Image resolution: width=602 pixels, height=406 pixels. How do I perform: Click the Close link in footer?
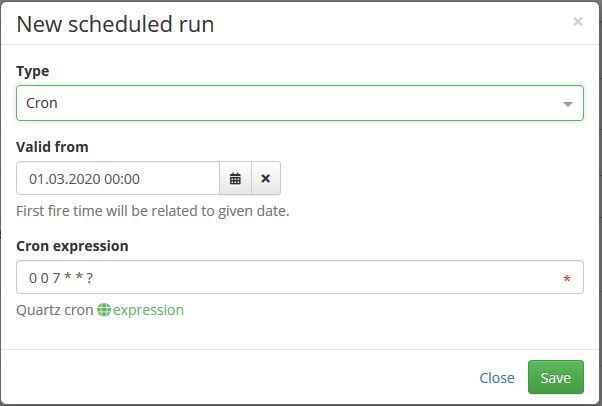497,378
